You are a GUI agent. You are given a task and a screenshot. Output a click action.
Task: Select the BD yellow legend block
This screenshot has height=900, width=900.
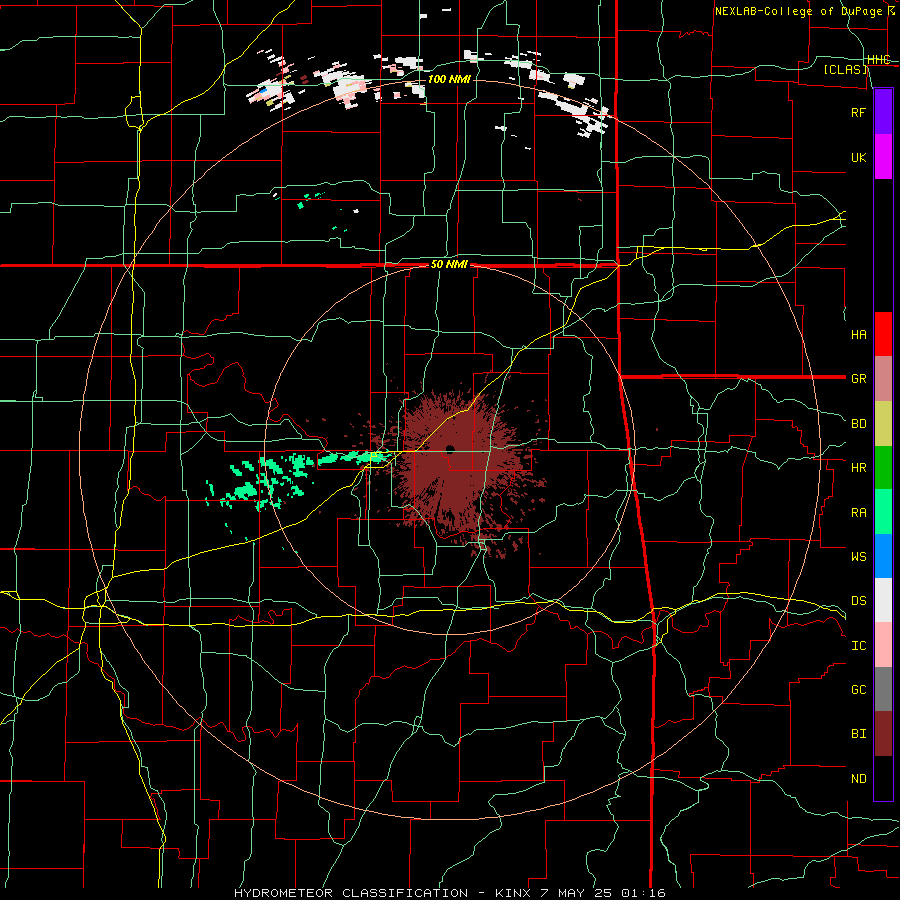point(883,424)
